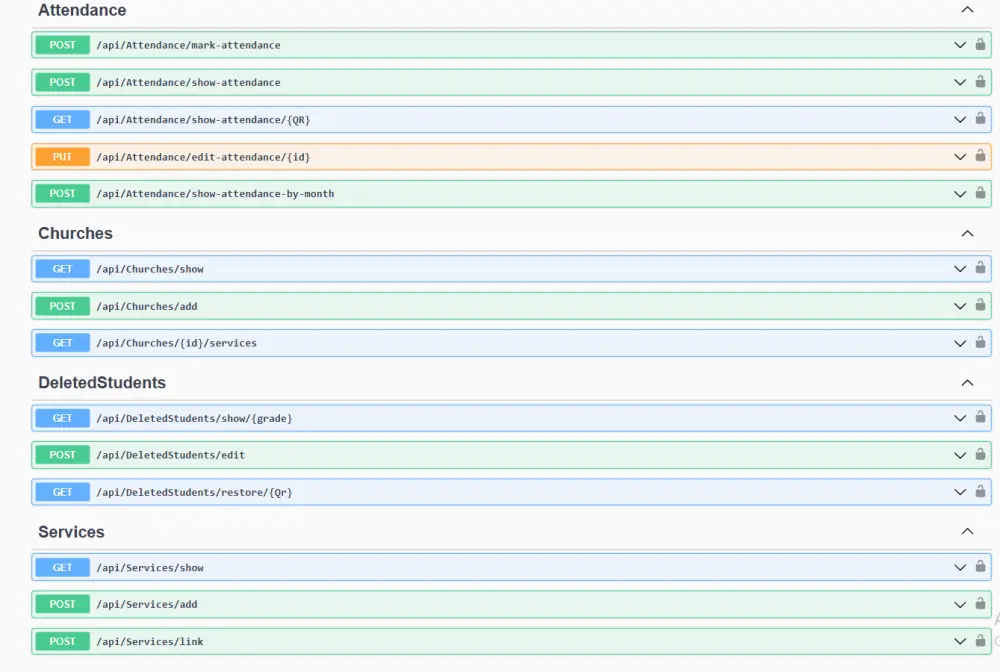
Task: Click the orange PUT method badge
Action: coord(61,156)
